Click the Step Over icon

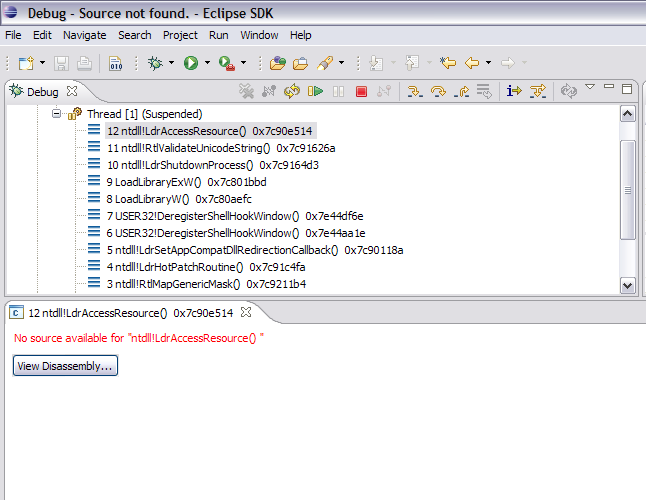(x=438, y=91)
